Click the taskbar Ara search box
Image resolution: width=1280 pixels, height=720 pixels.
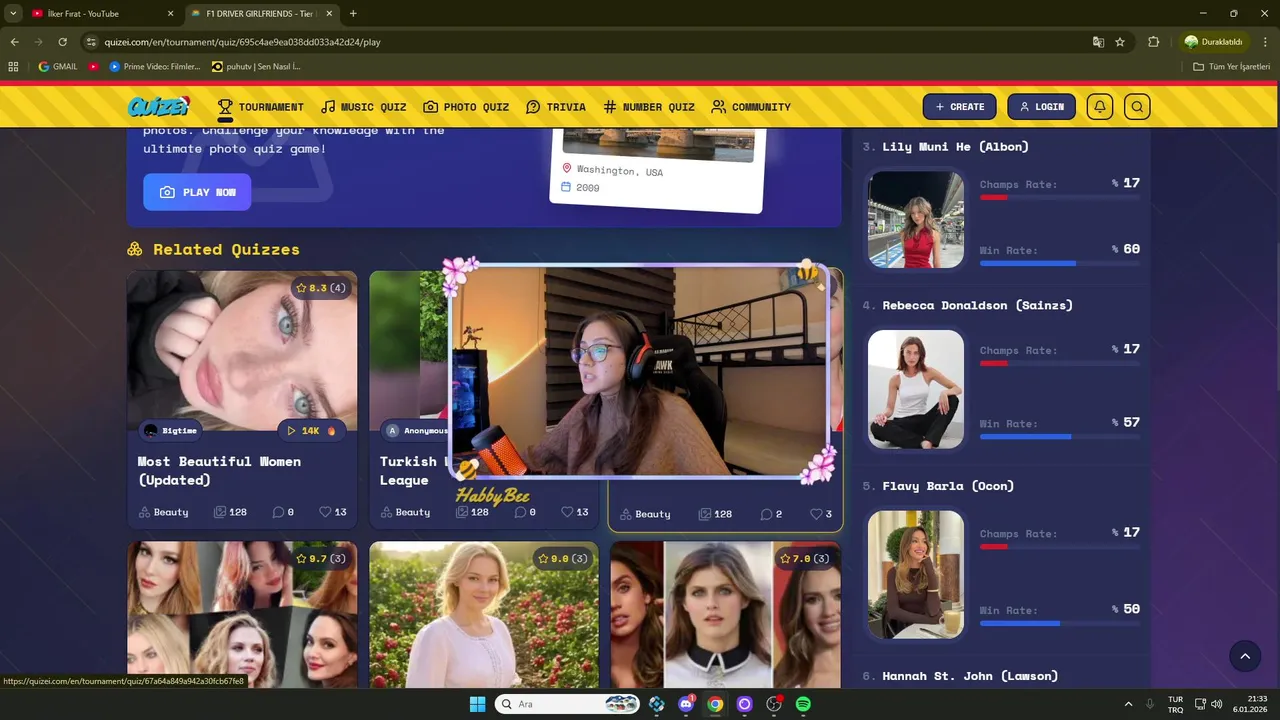[567, 704]
